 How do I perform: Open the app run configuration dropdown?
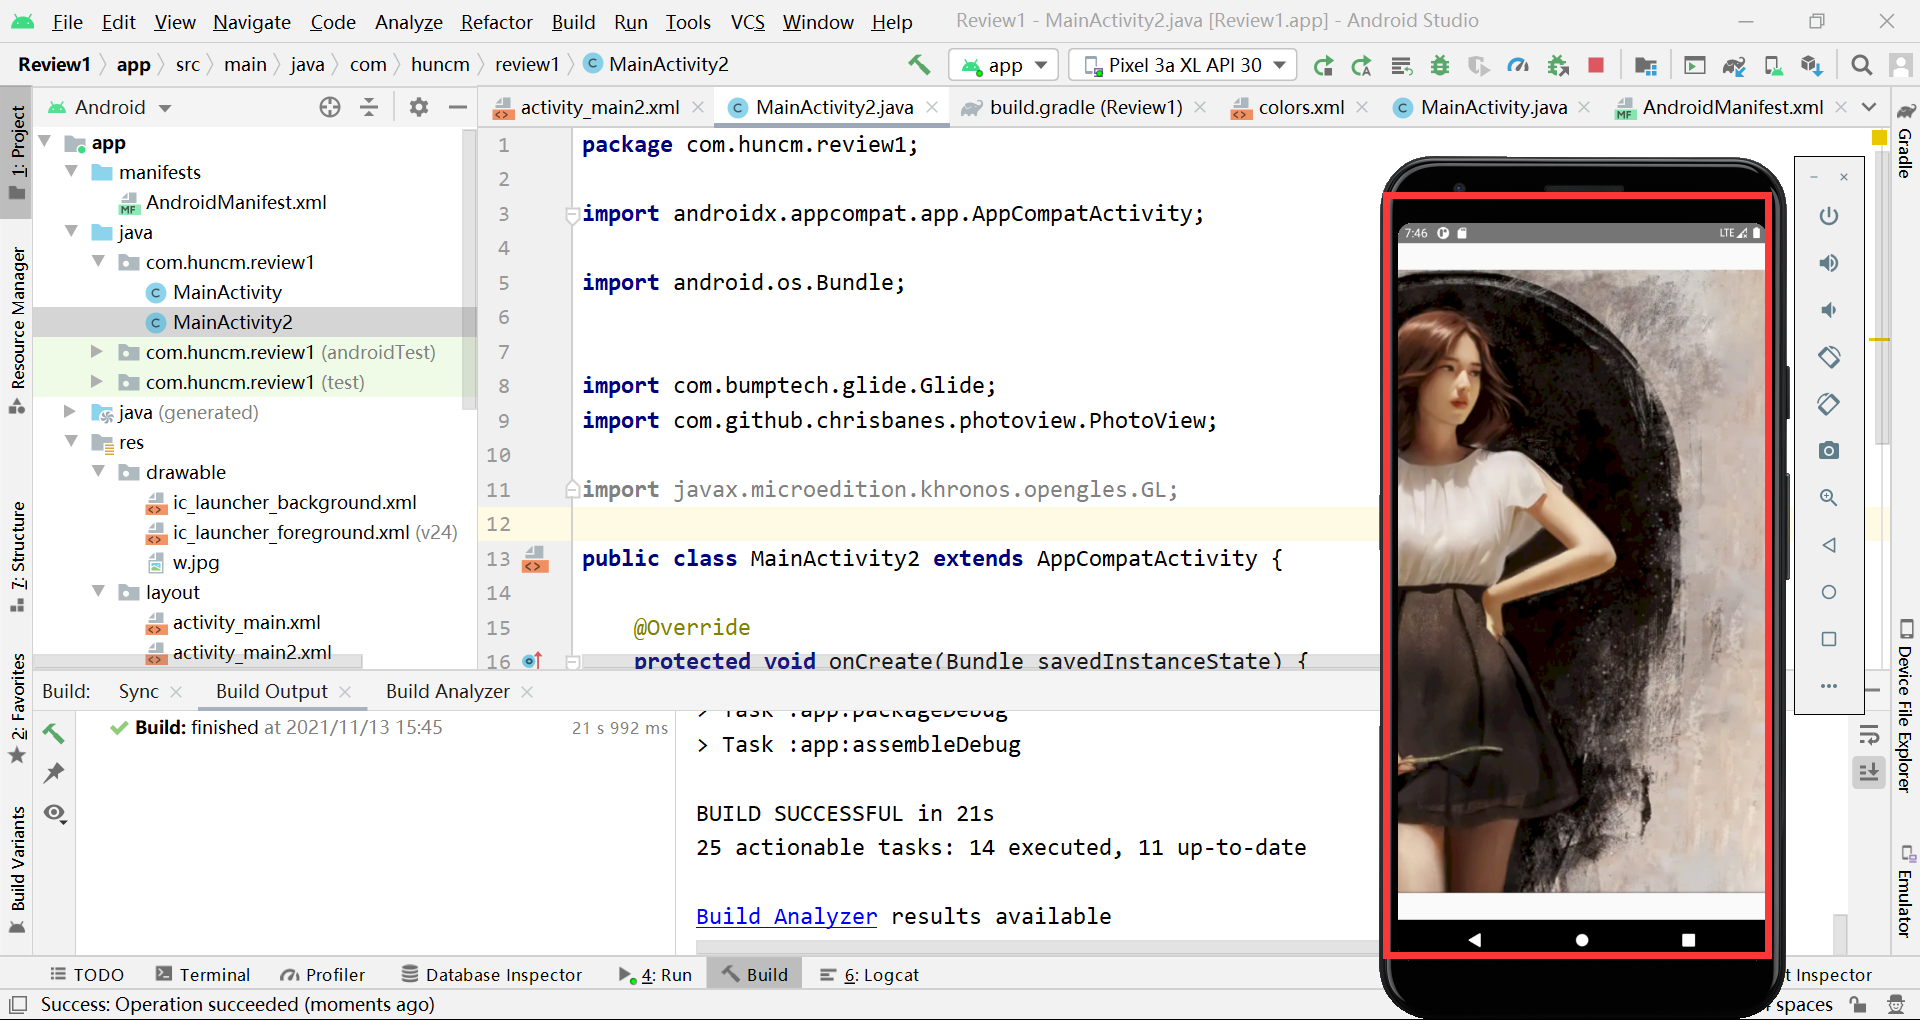point(1004,66)
